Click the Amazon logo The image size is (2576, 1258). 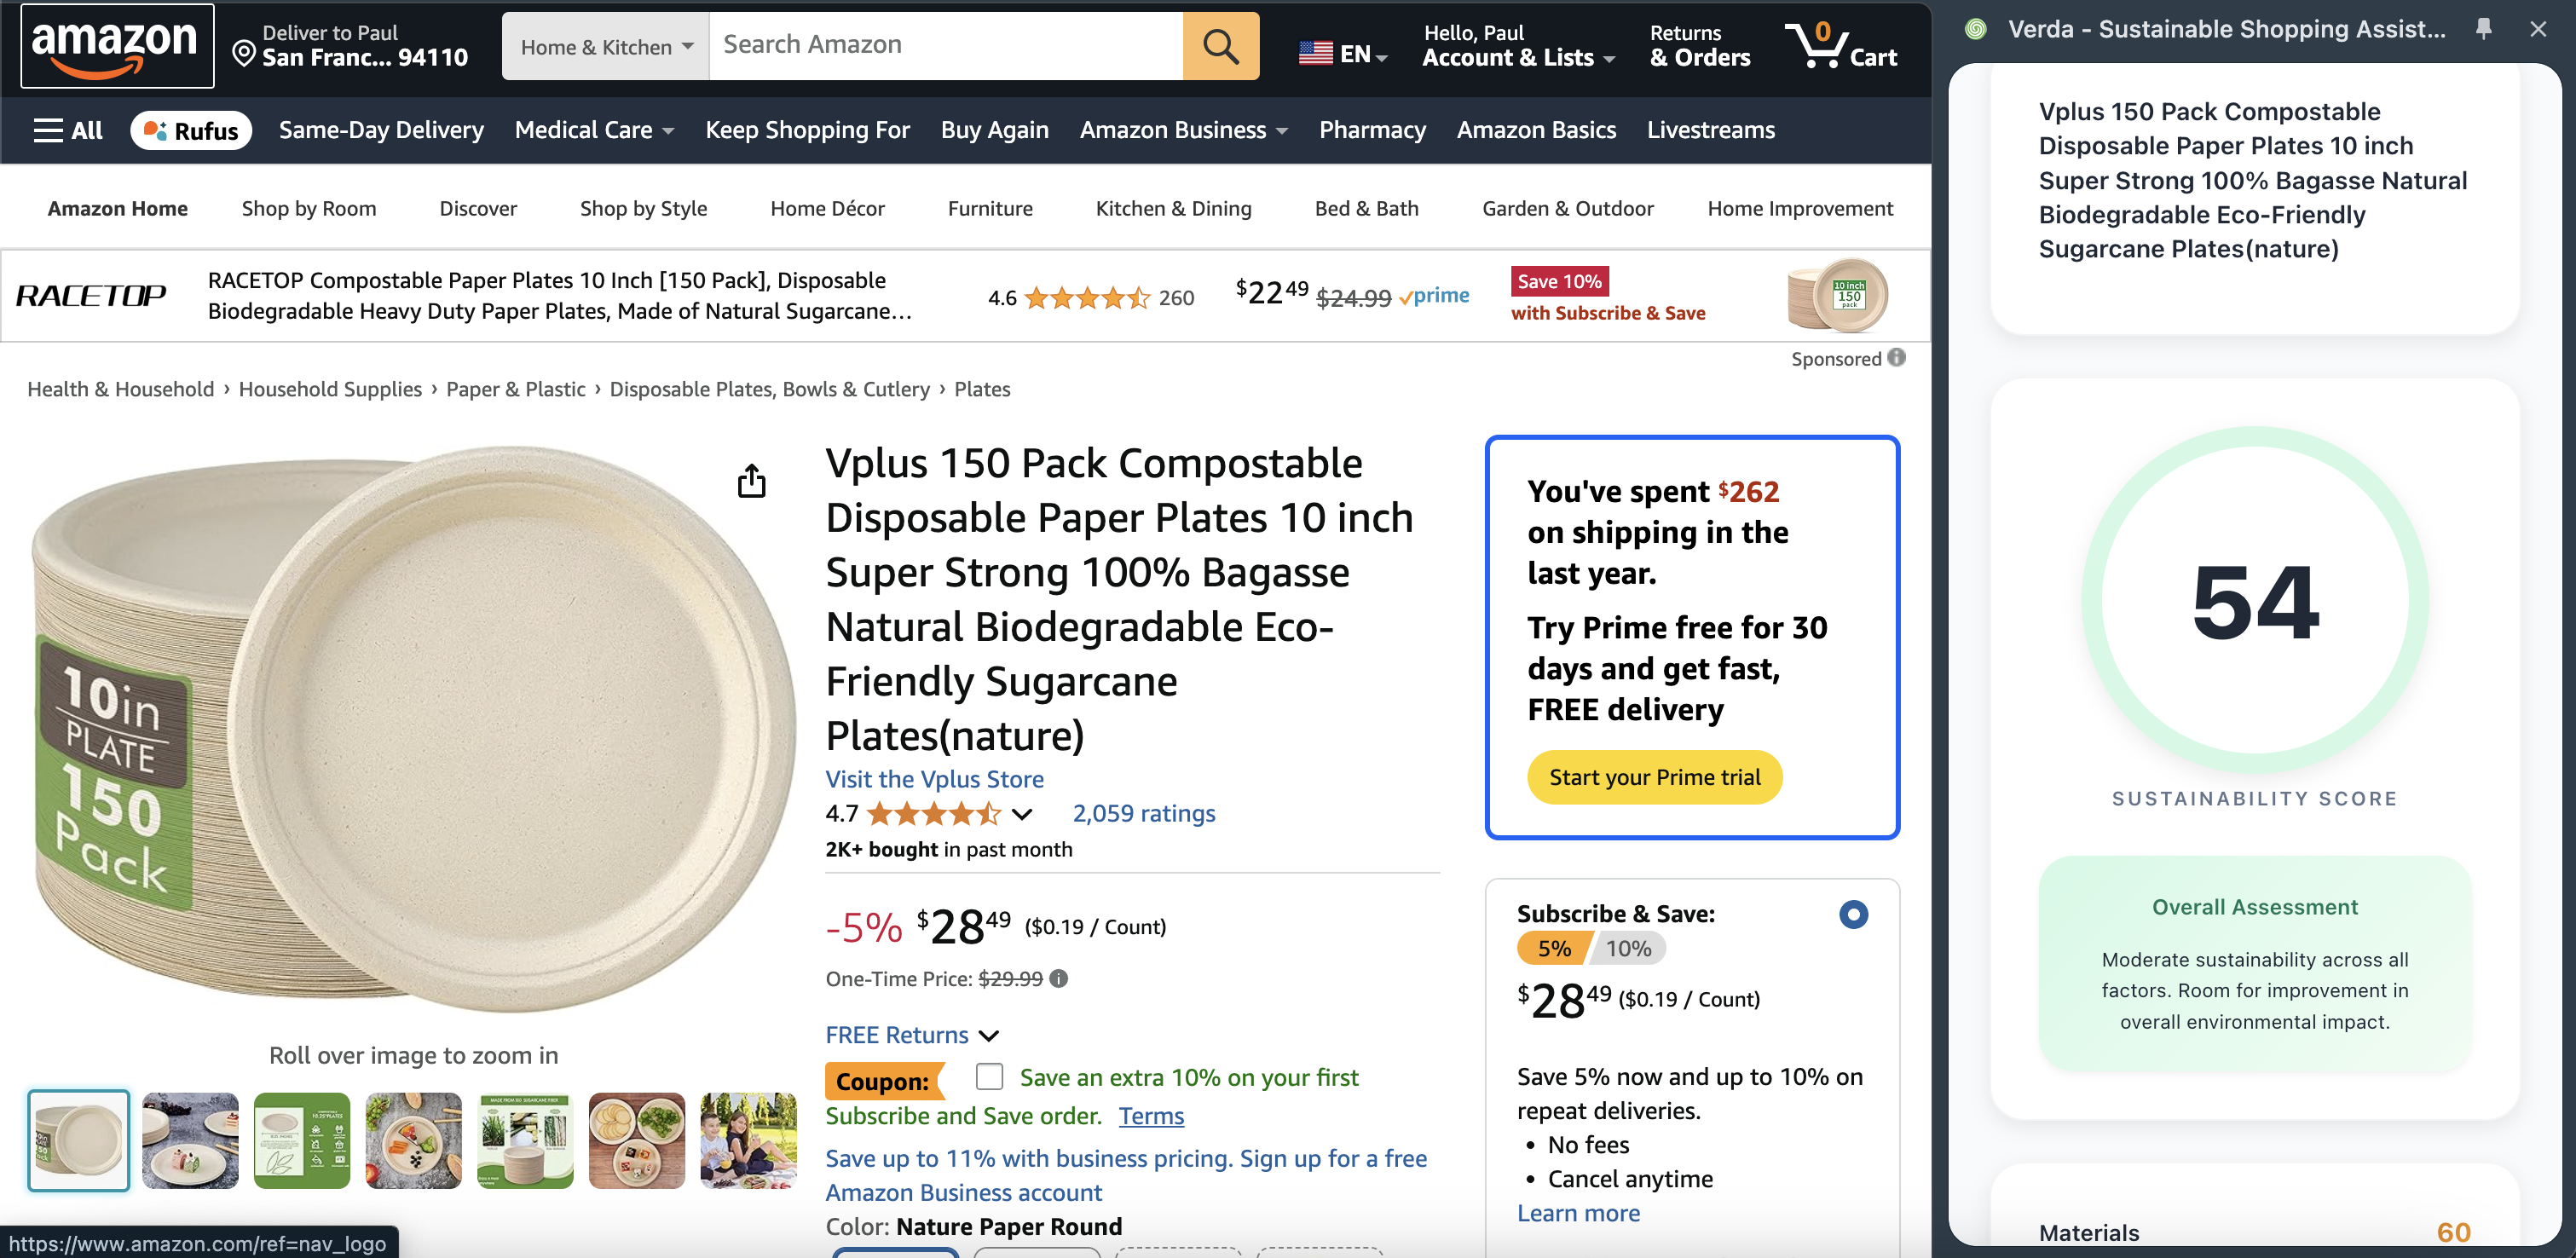coord(116,46)
